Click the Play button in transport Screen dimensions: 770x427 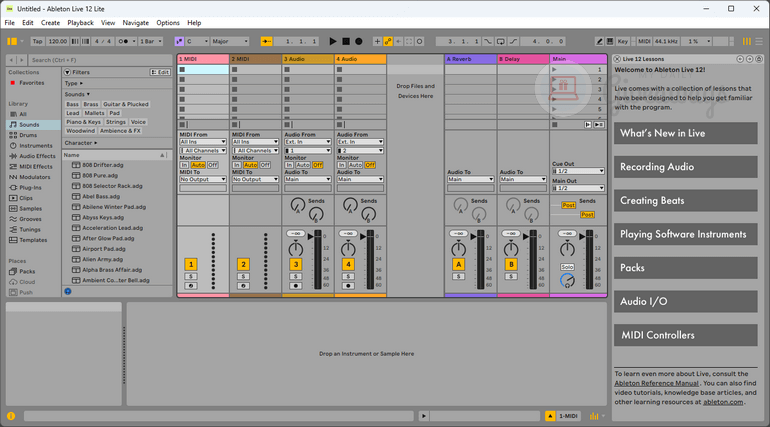333,41
